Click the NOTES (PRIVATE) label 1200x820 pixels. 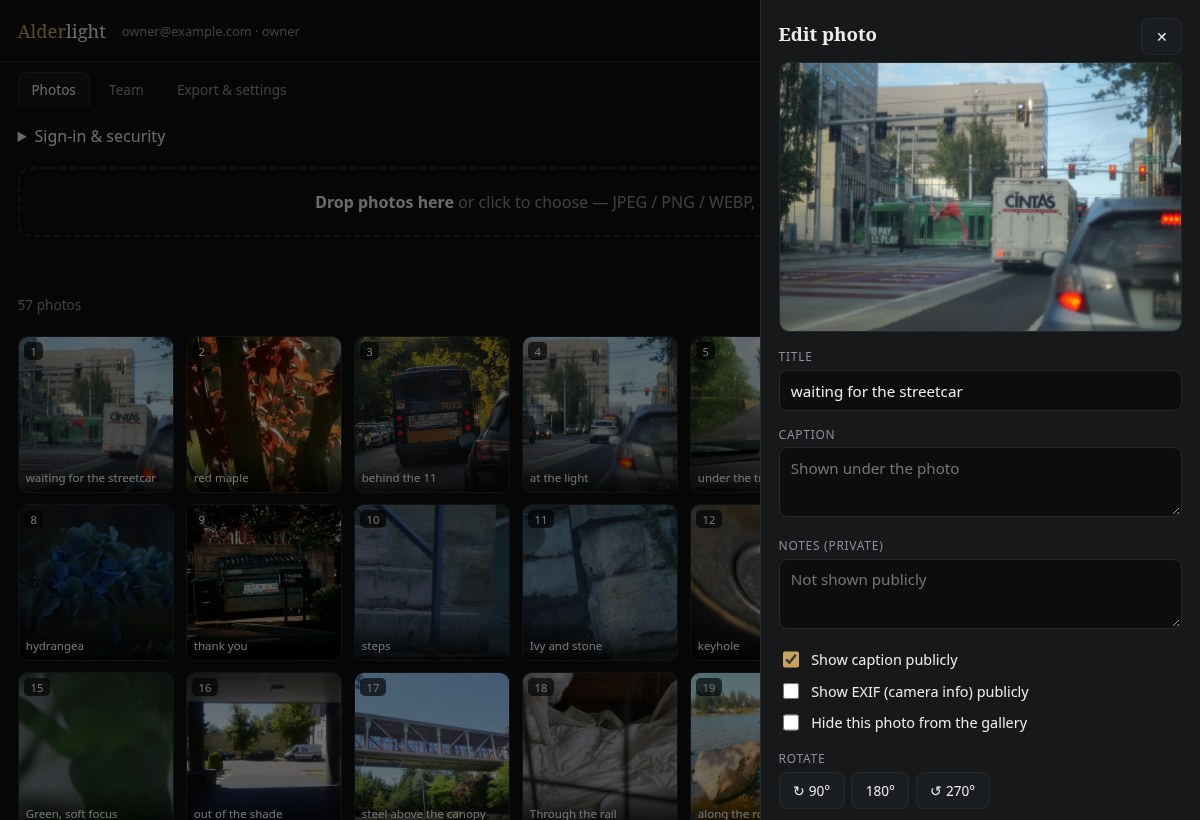(831, 545)
